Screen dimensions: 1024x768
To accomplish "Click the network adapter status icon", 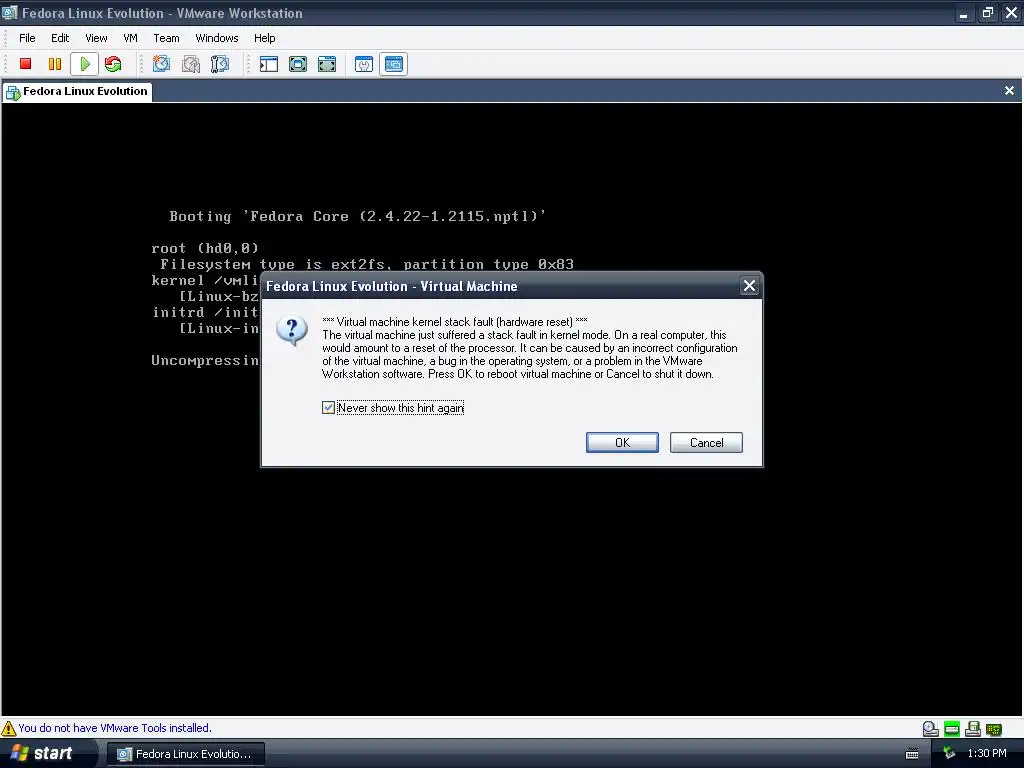I will (x=994, y=729).
